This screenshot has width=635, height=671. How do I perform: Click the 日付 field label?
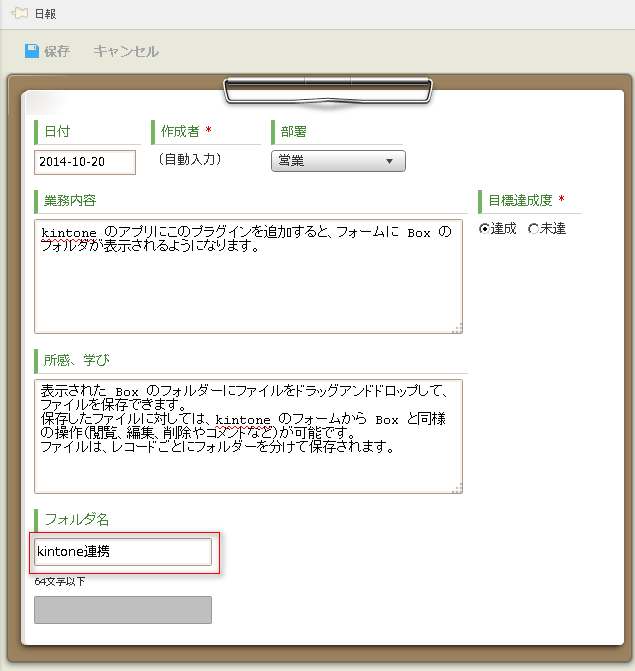[x=57, y=131]
